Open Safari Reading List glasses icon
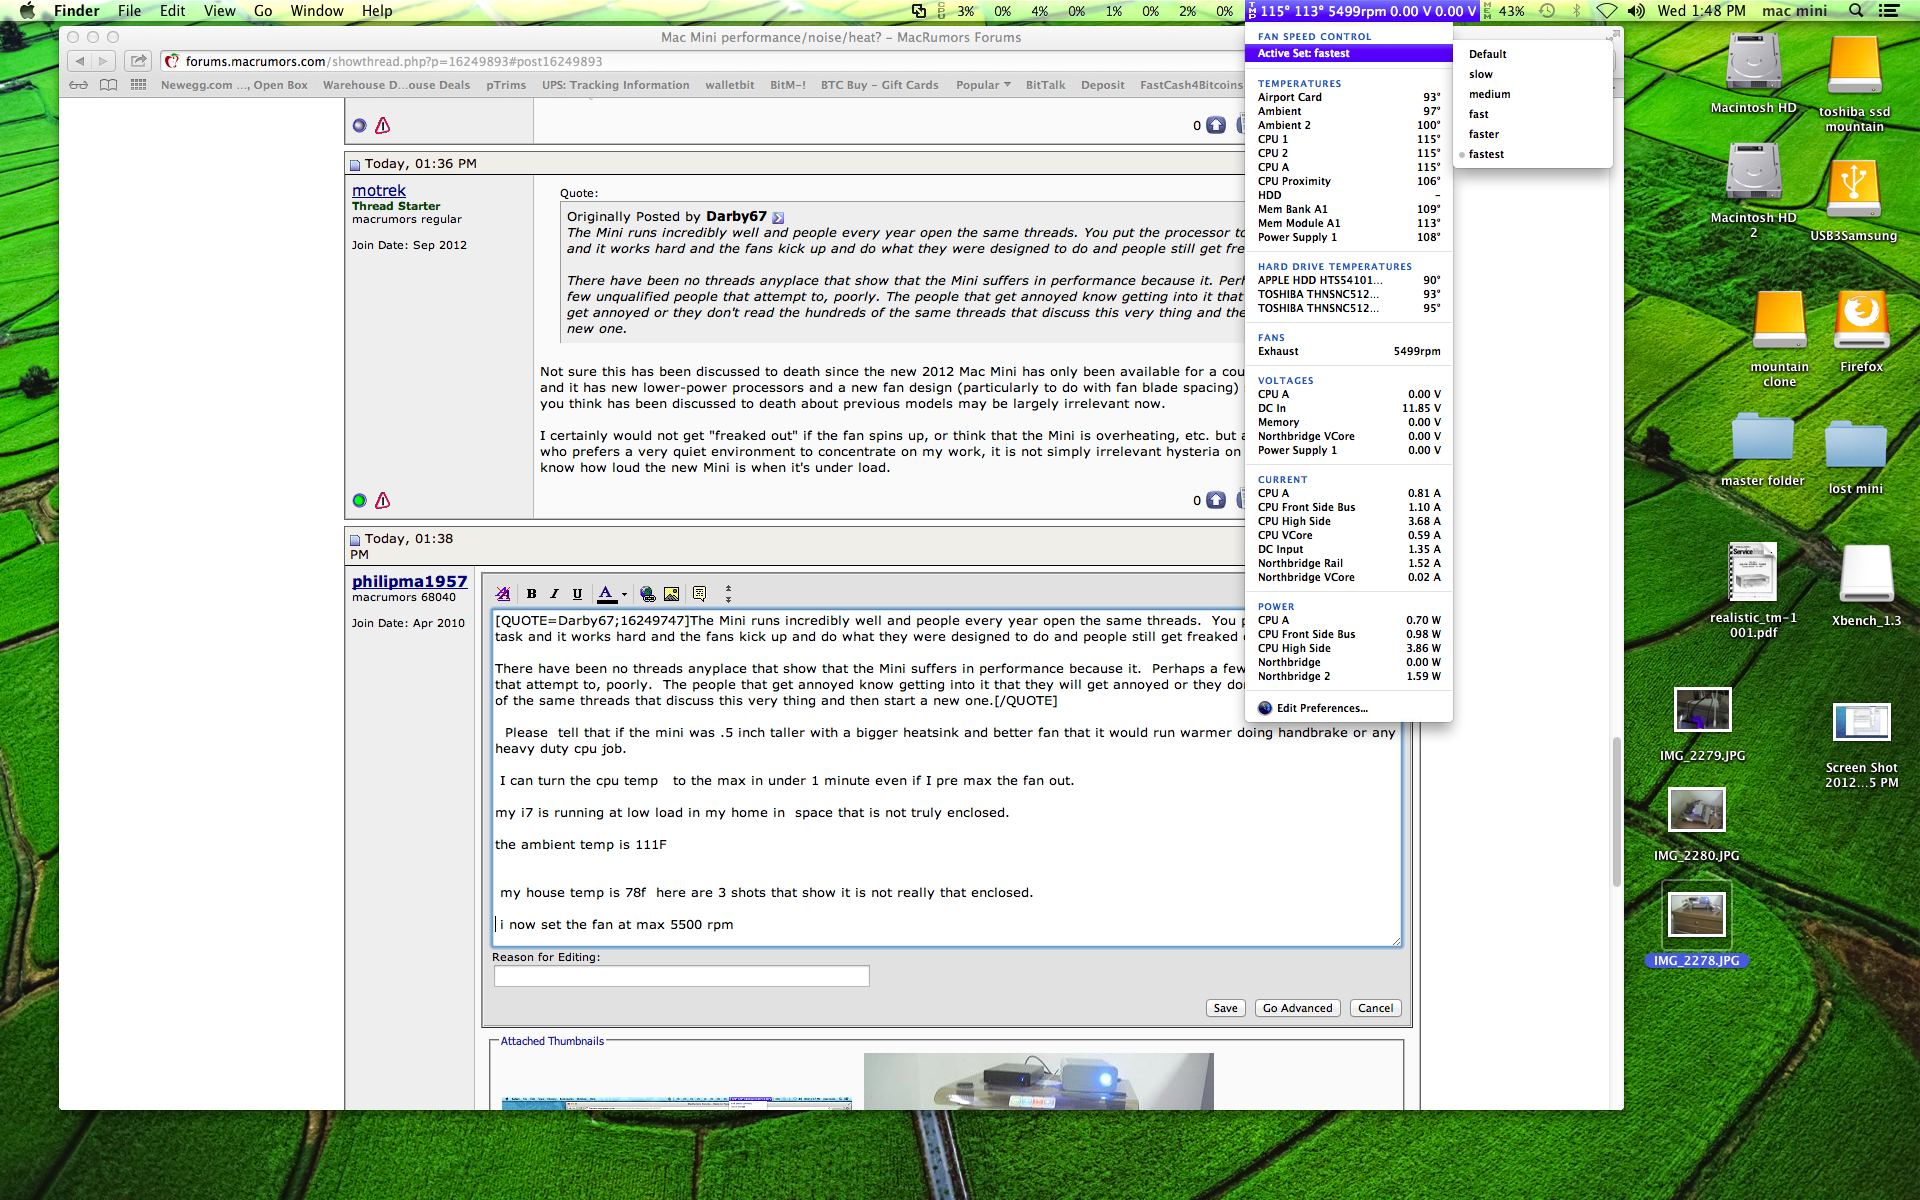The width and height of the screenshot is (1920, 1200). [x=78, y=85]
